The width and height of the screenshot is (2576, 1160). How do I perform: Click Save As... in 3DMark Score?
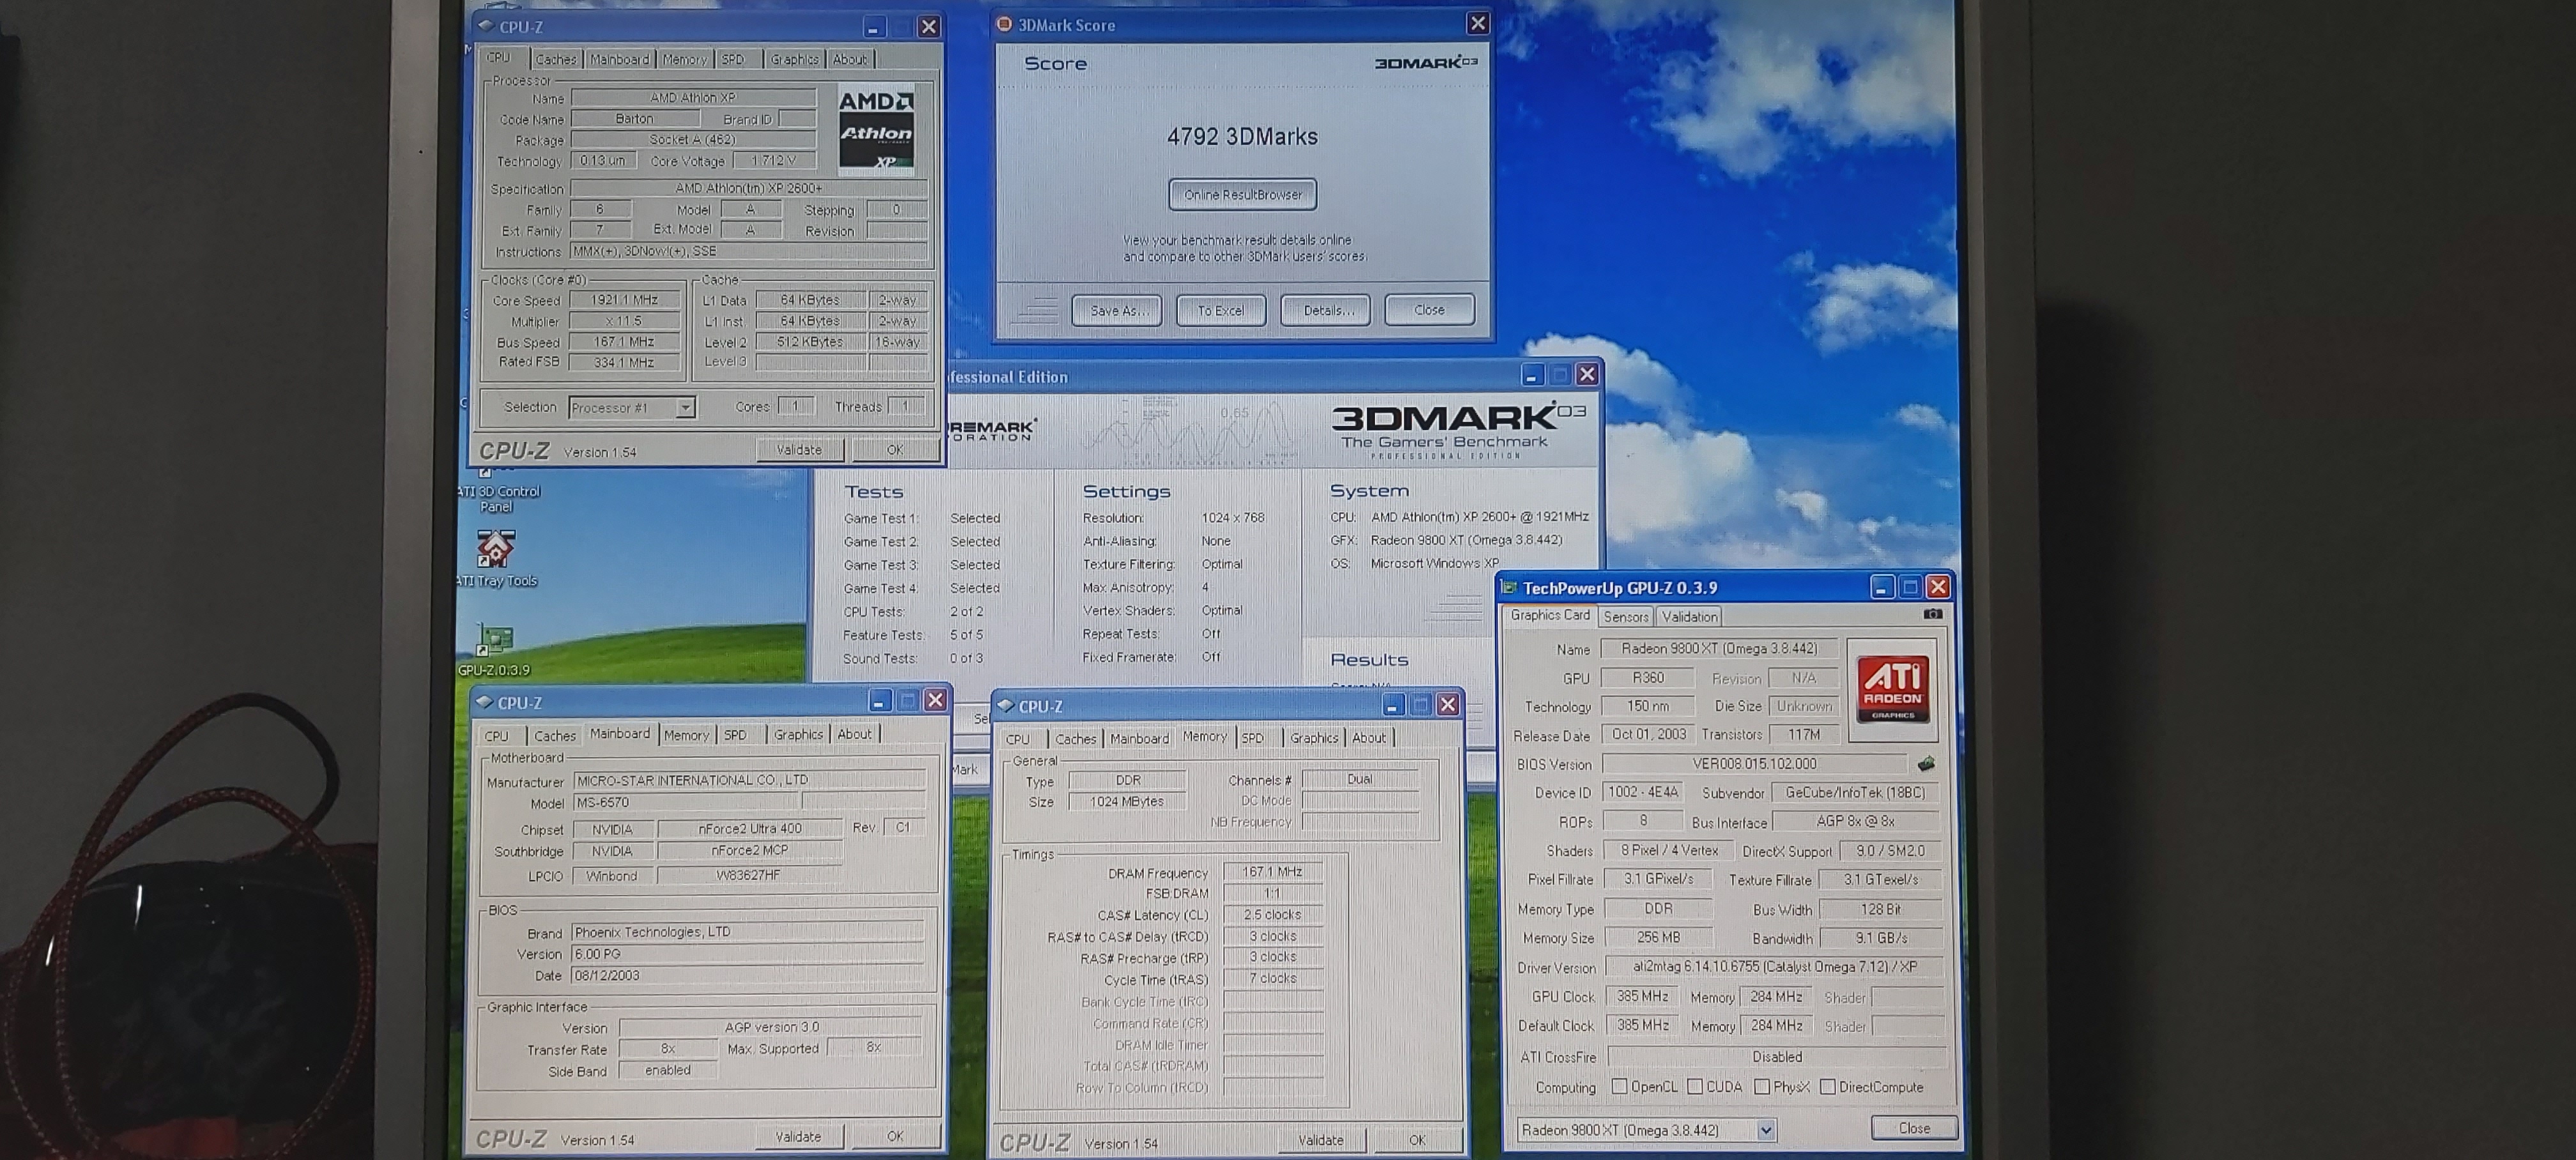(1116, 311)
